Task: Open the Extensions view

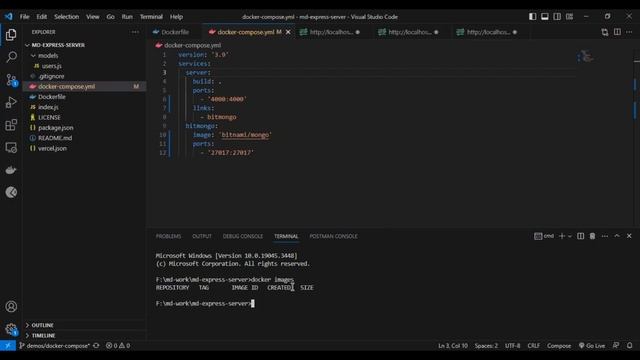Action: (11, 125)
